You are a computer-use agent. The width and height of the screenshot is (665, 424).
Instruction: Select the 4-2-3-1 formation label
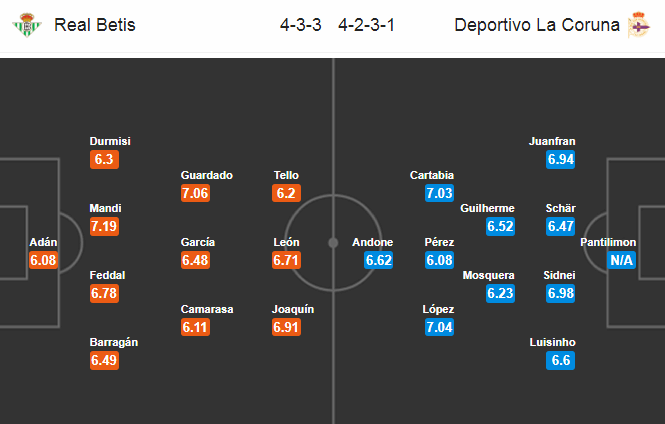[366, 25]
